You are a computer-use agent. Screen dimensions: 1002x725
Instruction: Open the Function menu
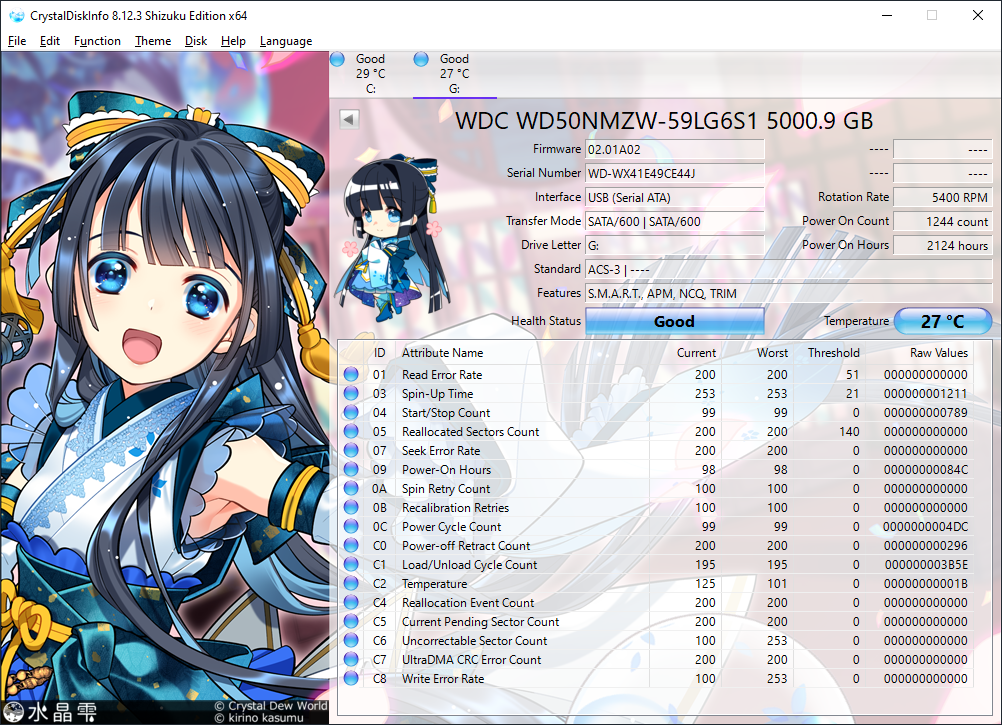[x=97, y=41]
